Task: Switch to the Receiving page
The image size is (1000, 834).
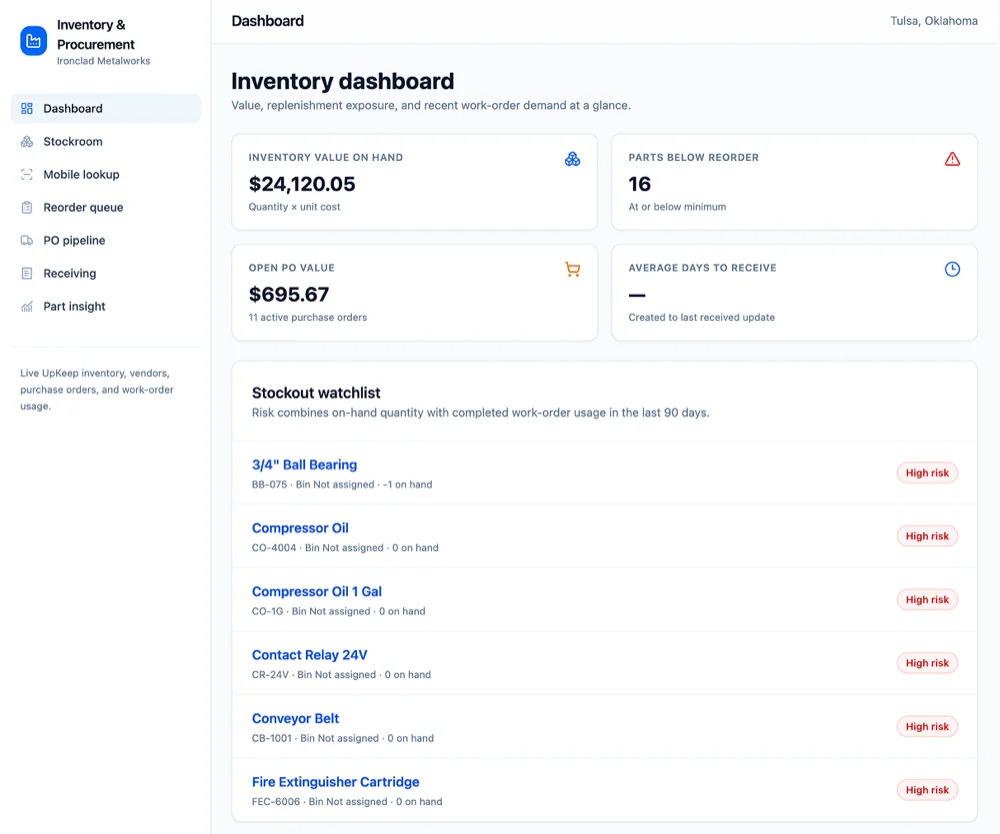Action: [x=106, y=274]
